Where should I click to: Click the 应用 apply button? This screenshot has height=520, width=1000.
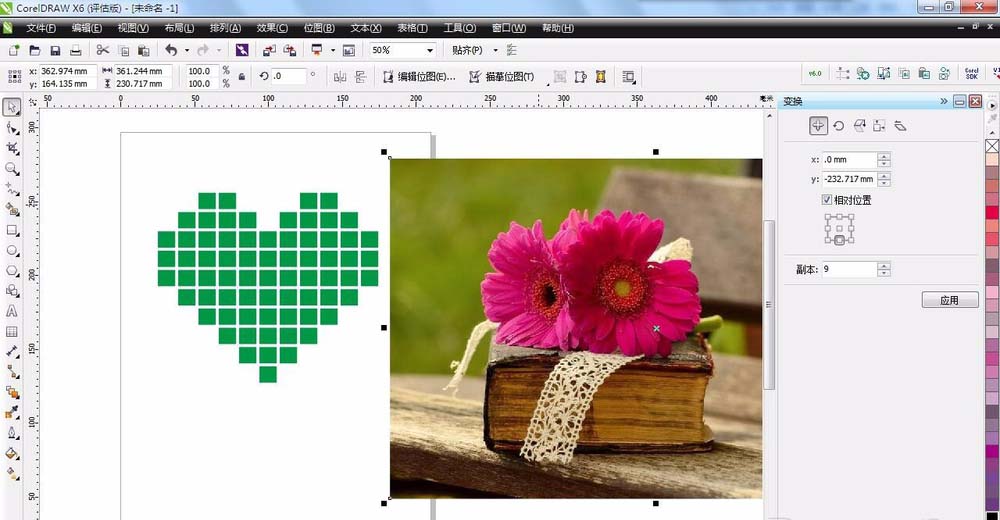coord(950,300)
